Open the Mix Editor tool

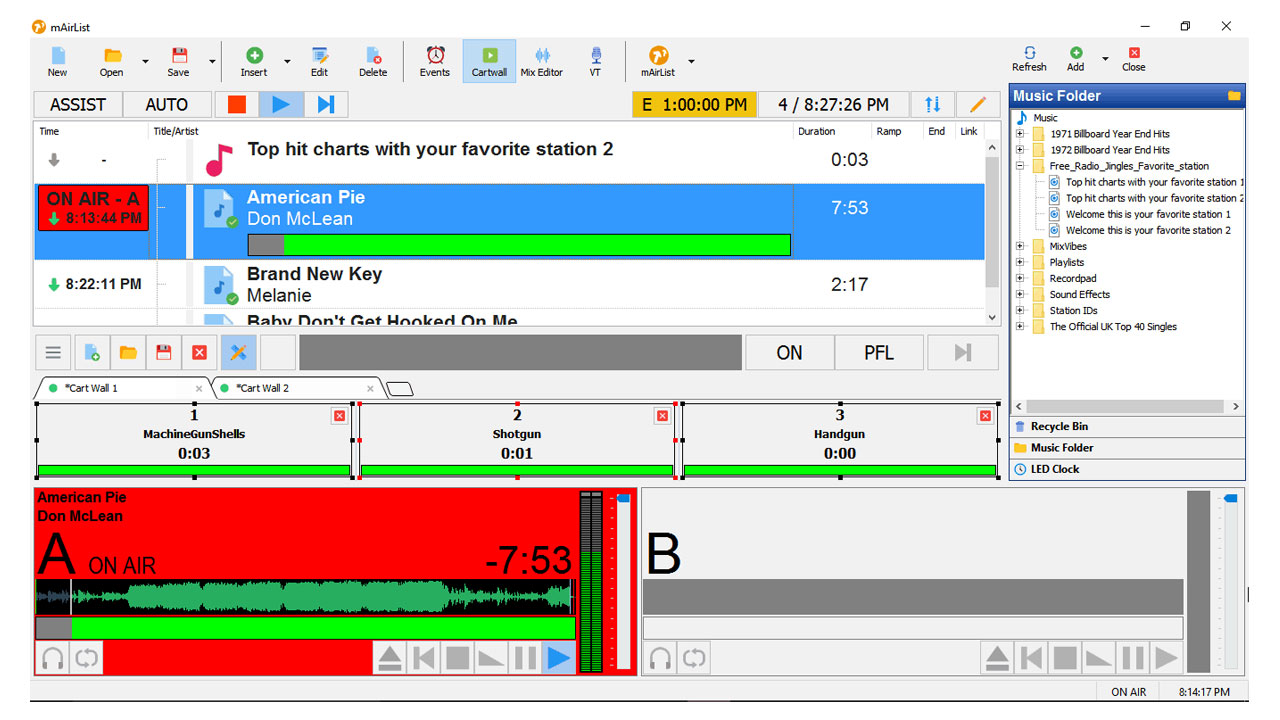tap(541, 60)
